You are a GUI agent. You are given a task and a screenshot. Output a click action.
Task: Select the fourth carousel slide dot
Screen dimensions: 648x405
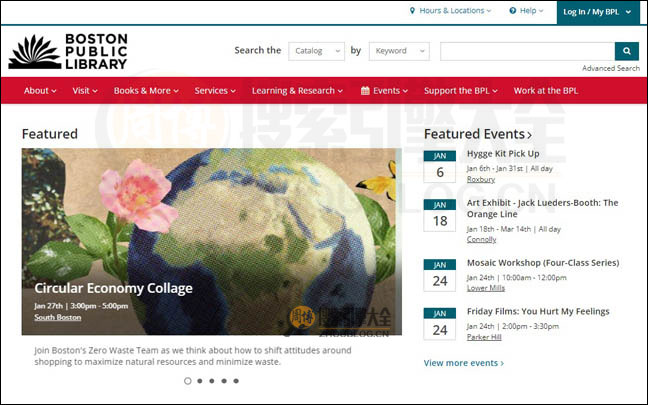coord(224,381)
